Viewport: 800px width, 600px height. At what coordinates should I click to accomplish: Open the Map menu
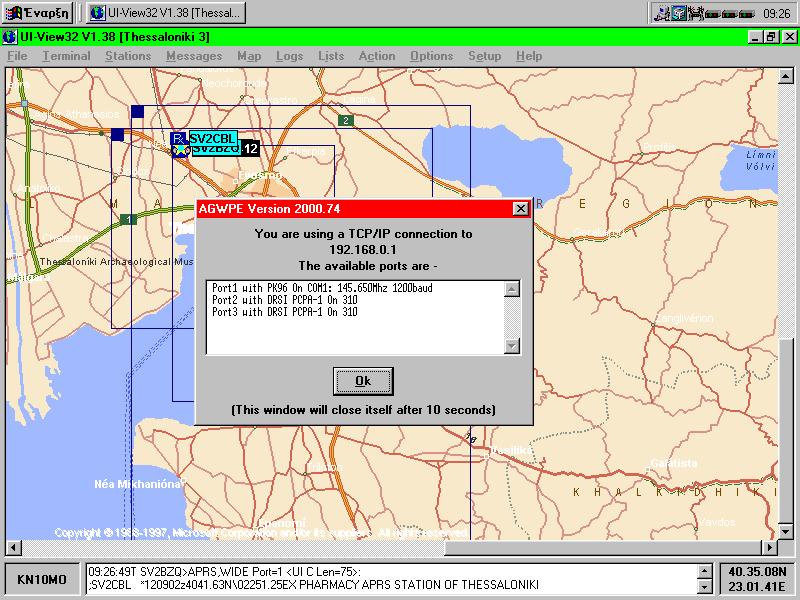tap(249, 56)
